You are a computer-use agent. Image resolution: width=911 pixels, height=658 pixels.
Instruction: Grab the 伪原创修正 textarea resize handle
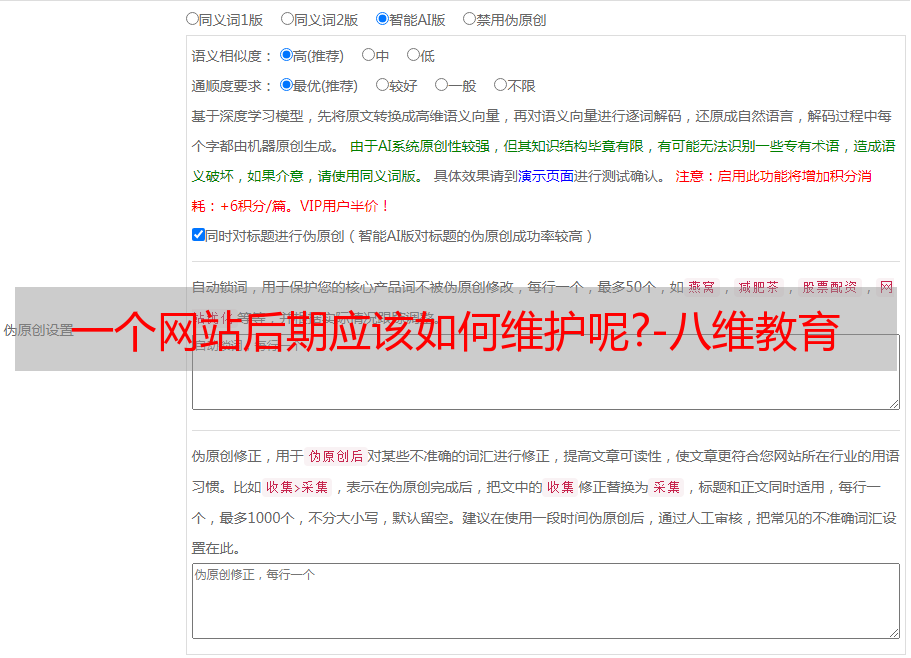(894, 633)
